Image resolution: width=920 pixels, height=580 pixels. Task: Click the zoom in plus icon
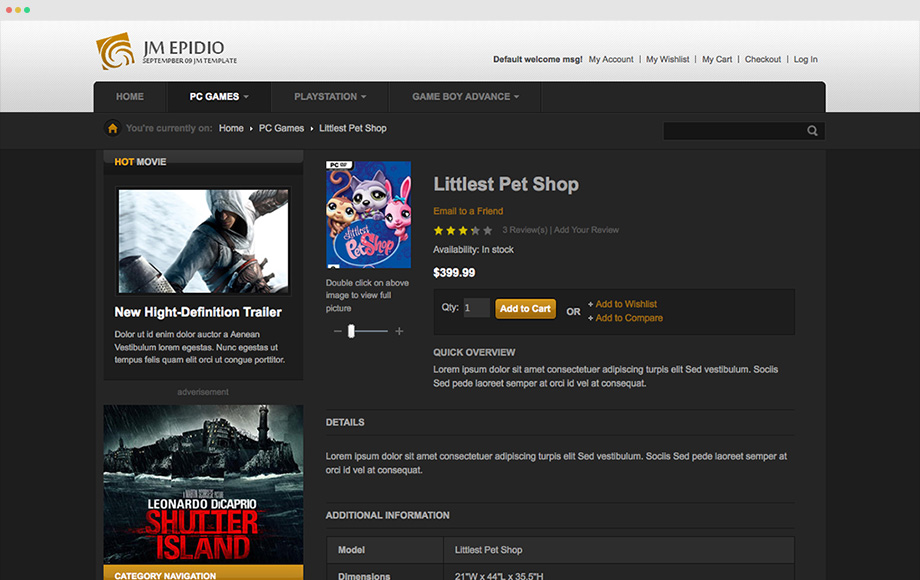(399, 331)
